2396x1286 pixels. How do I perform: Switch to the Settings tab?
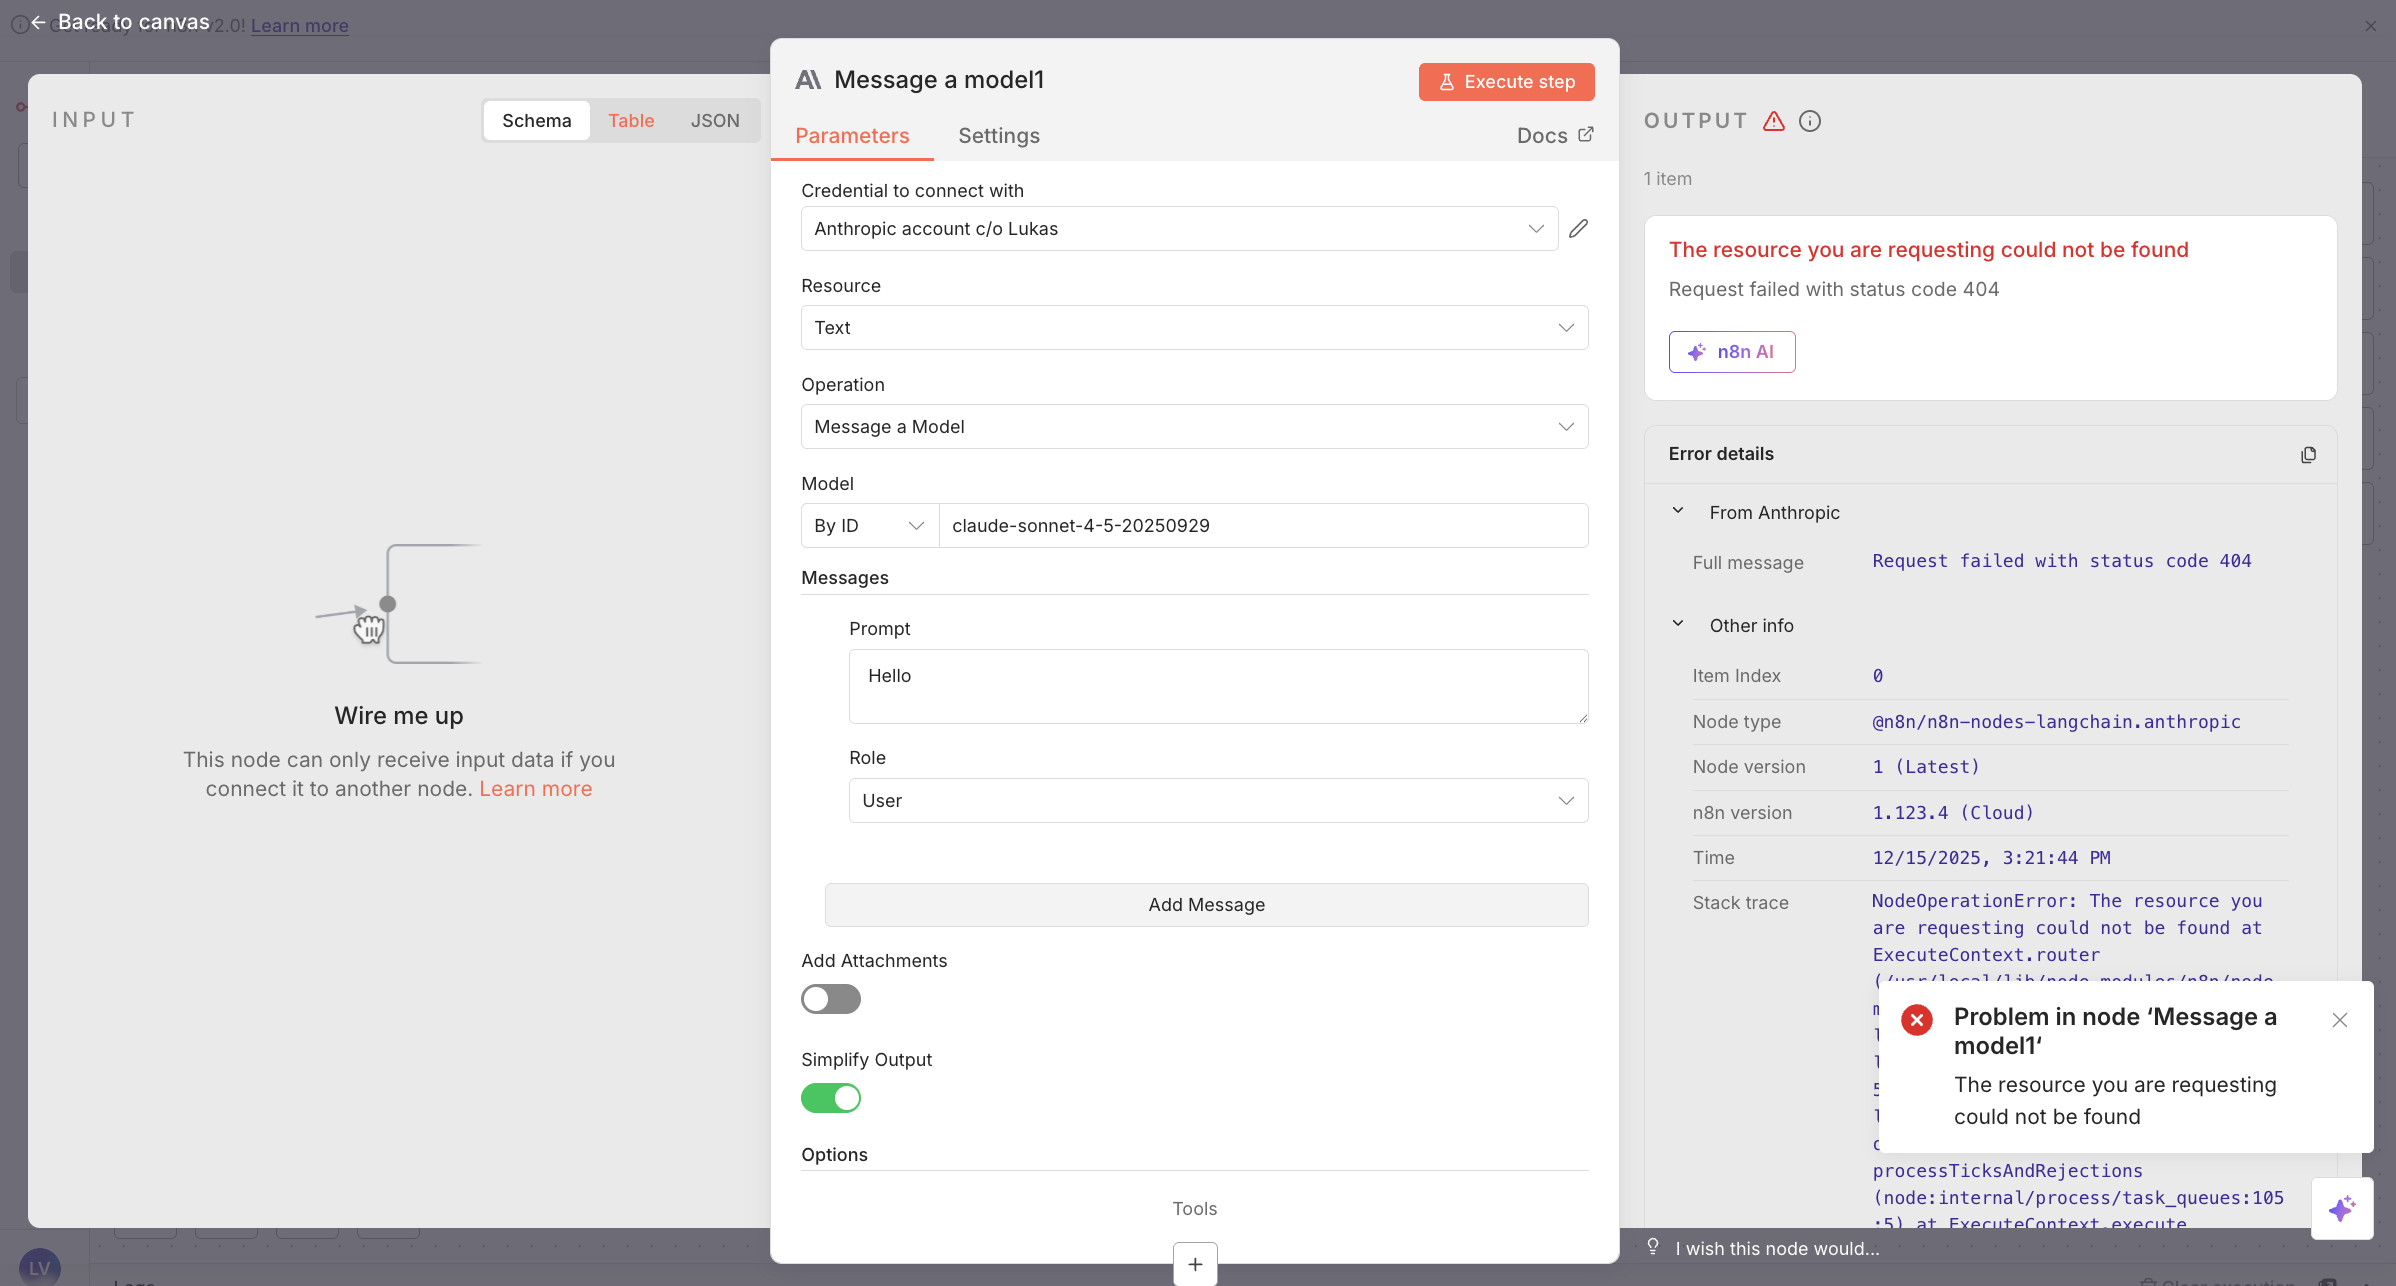[x=998, y=136]
